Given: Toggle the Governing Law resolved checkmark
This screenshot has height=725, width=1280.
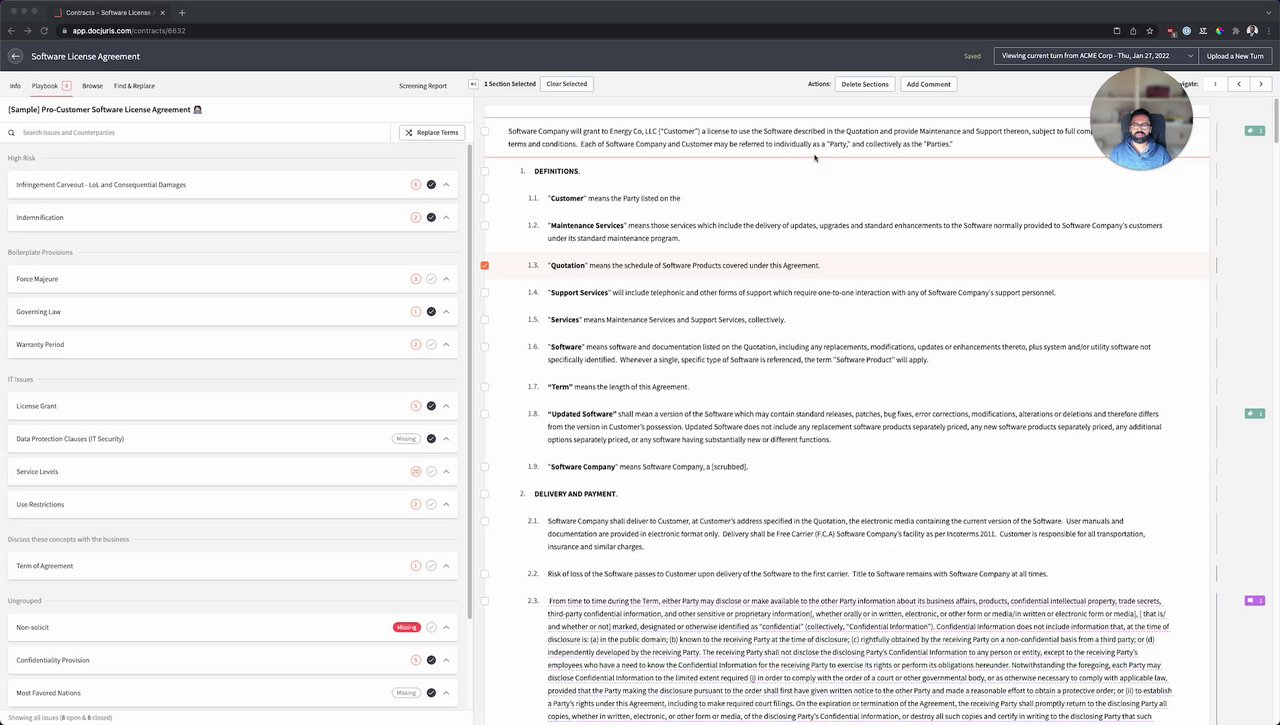Looking at the screenshot, I should 431,312.
